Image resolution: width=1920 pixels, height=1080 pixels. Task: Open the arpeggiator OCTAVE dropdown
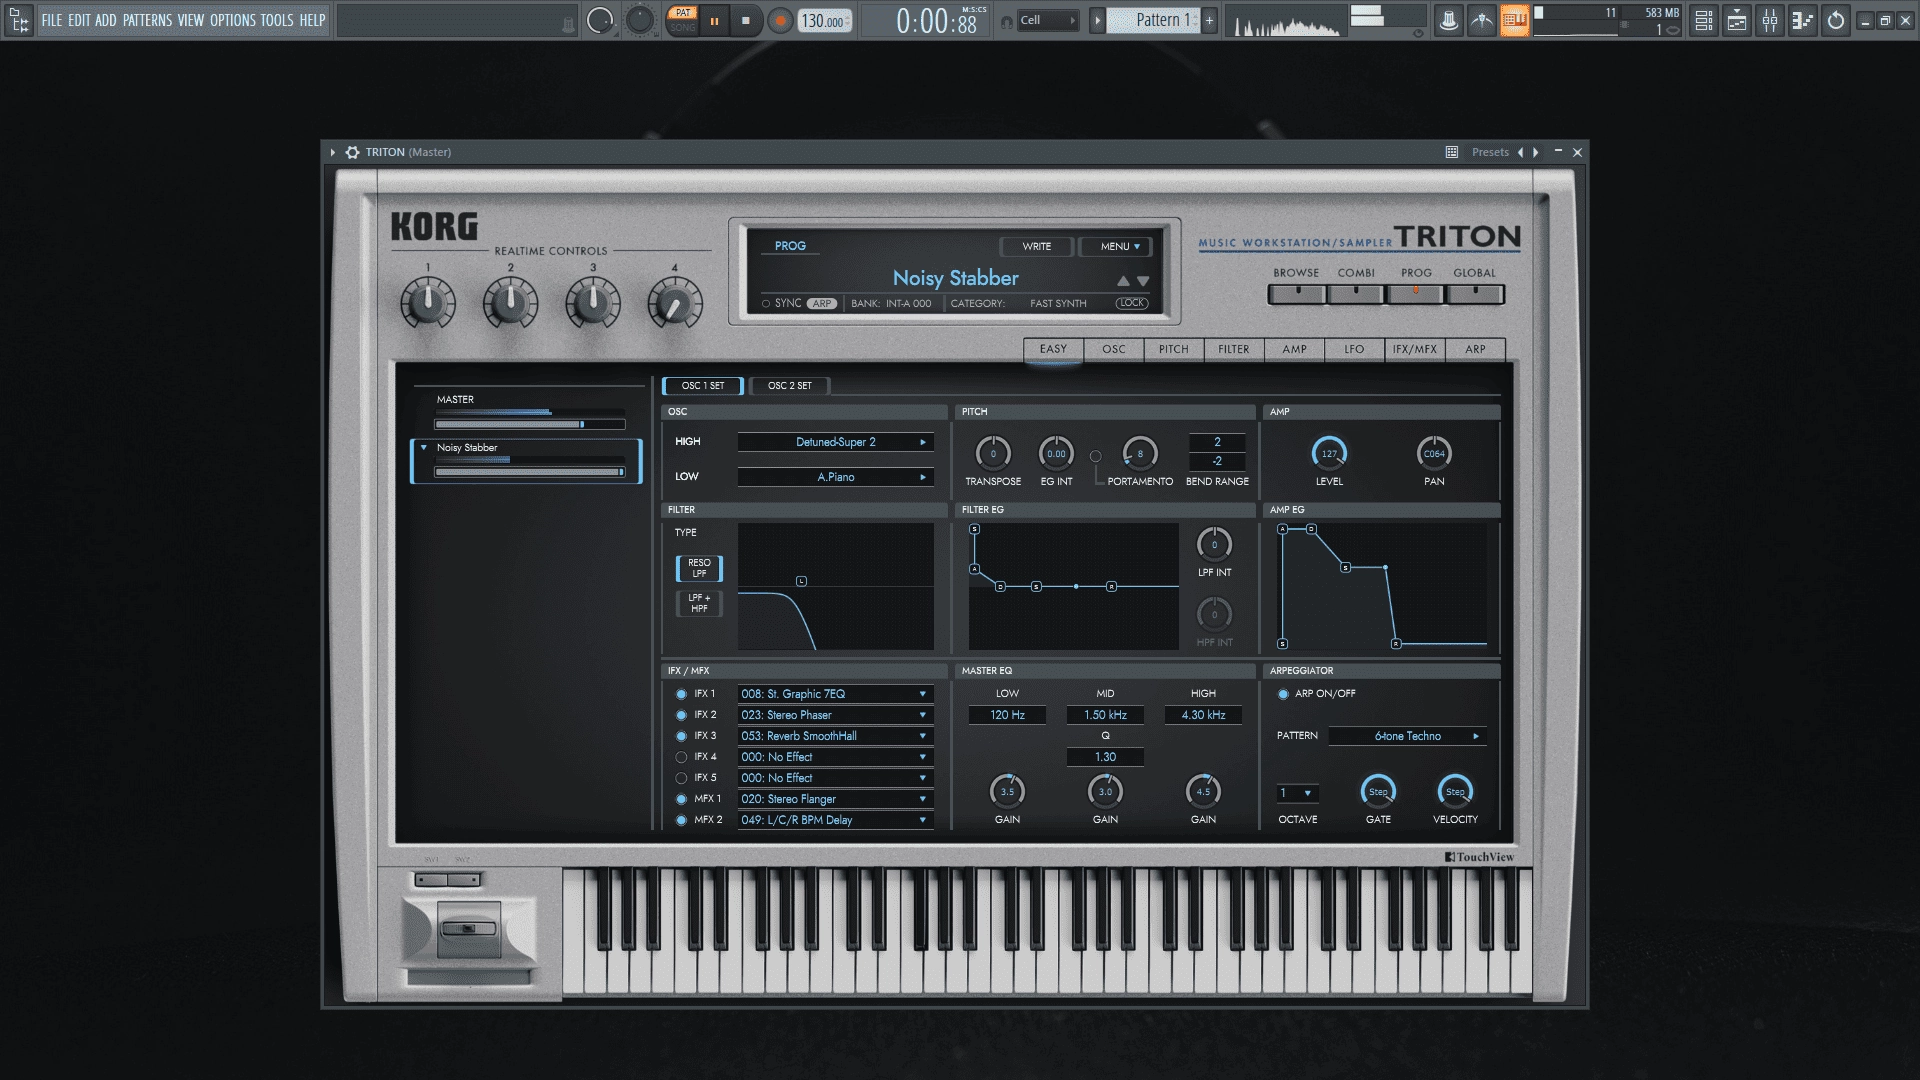coord(1297,793)
